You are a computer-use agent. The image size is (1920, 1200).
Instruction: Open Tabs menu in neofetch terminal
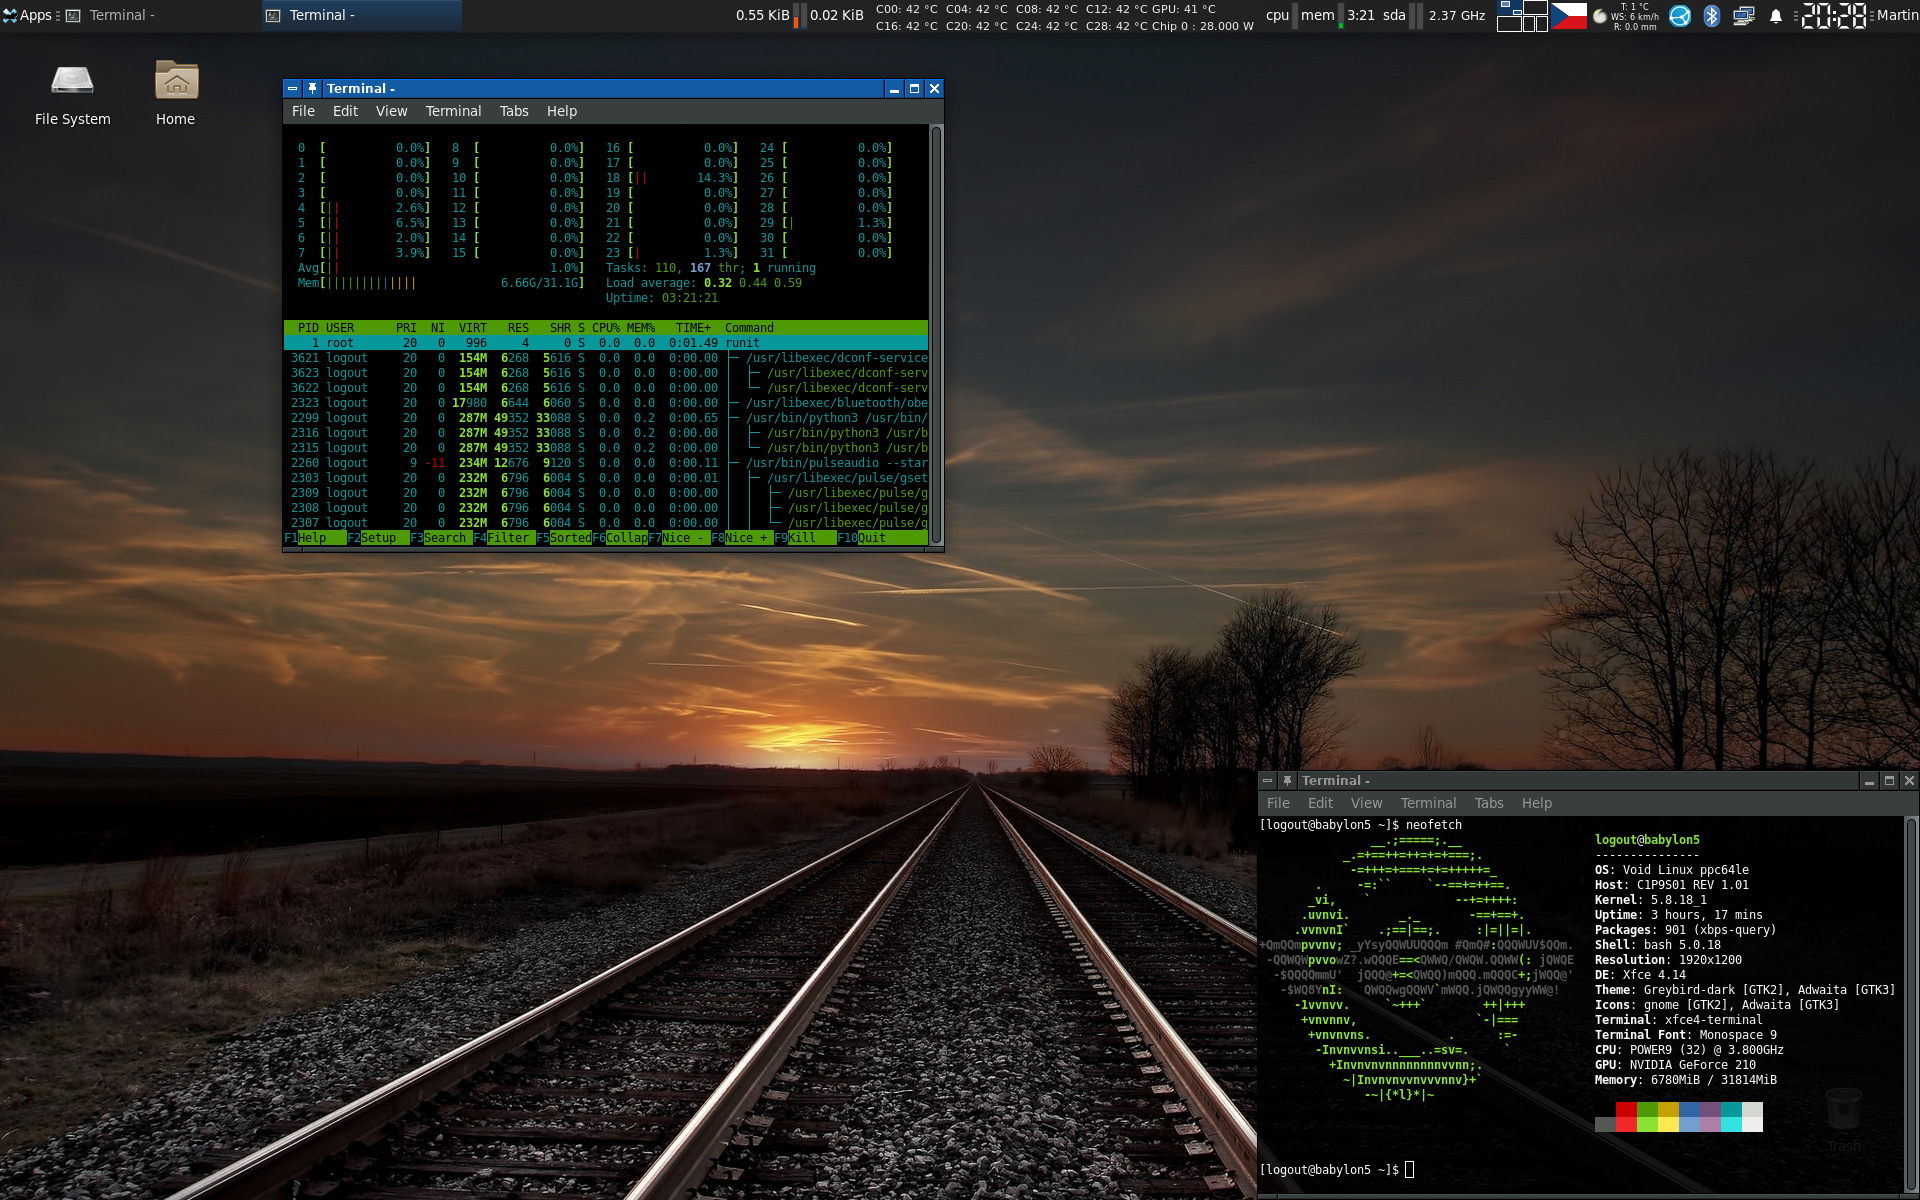(1489, 803)
